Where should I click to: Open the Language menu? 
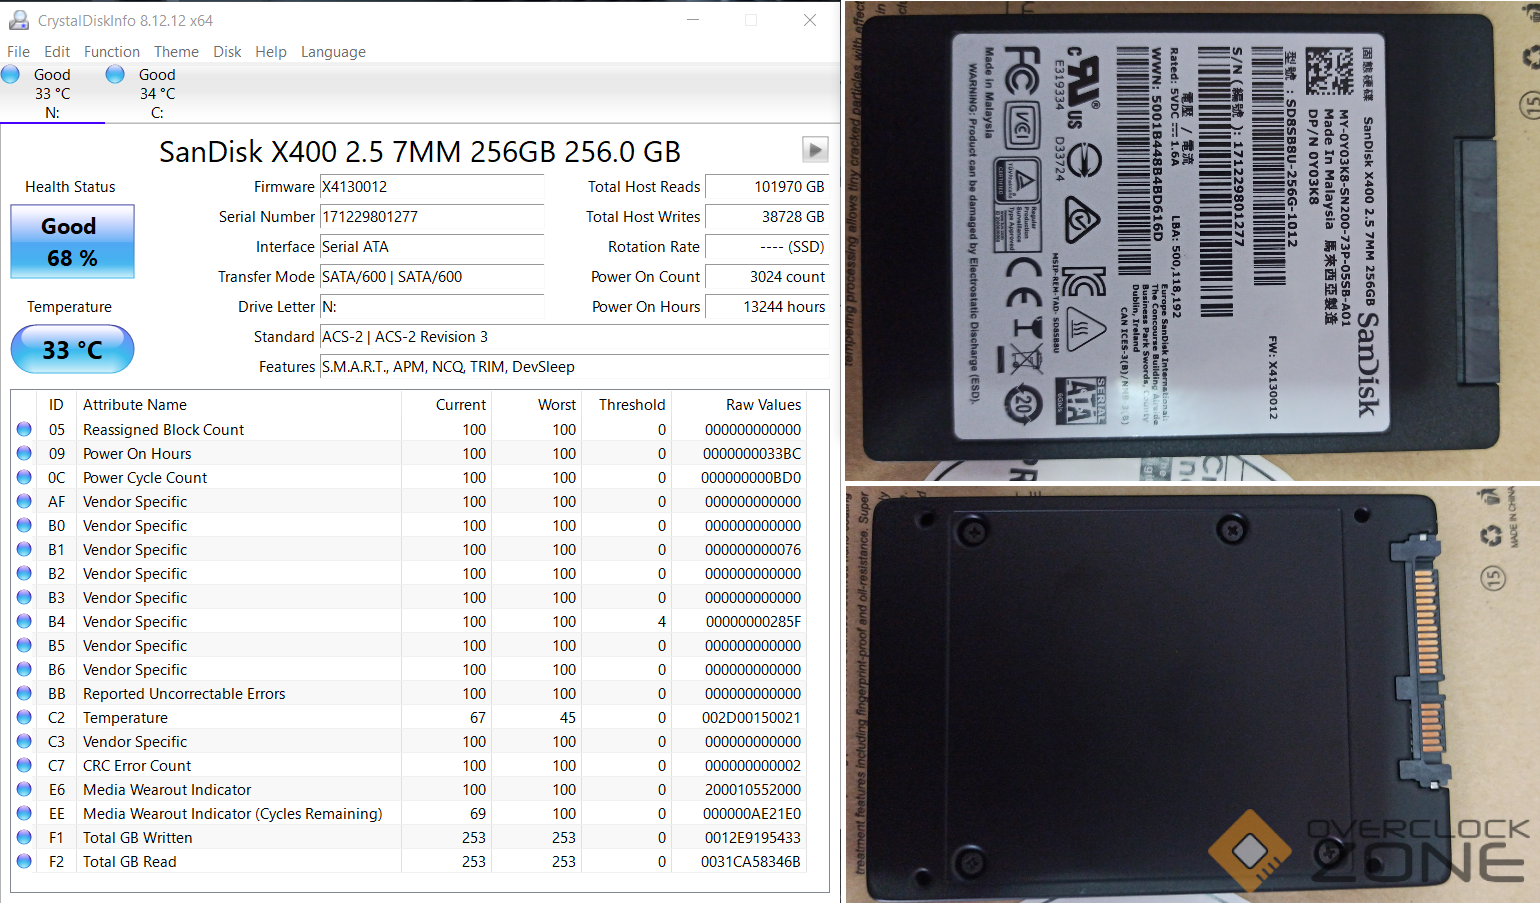coord(333,52)
